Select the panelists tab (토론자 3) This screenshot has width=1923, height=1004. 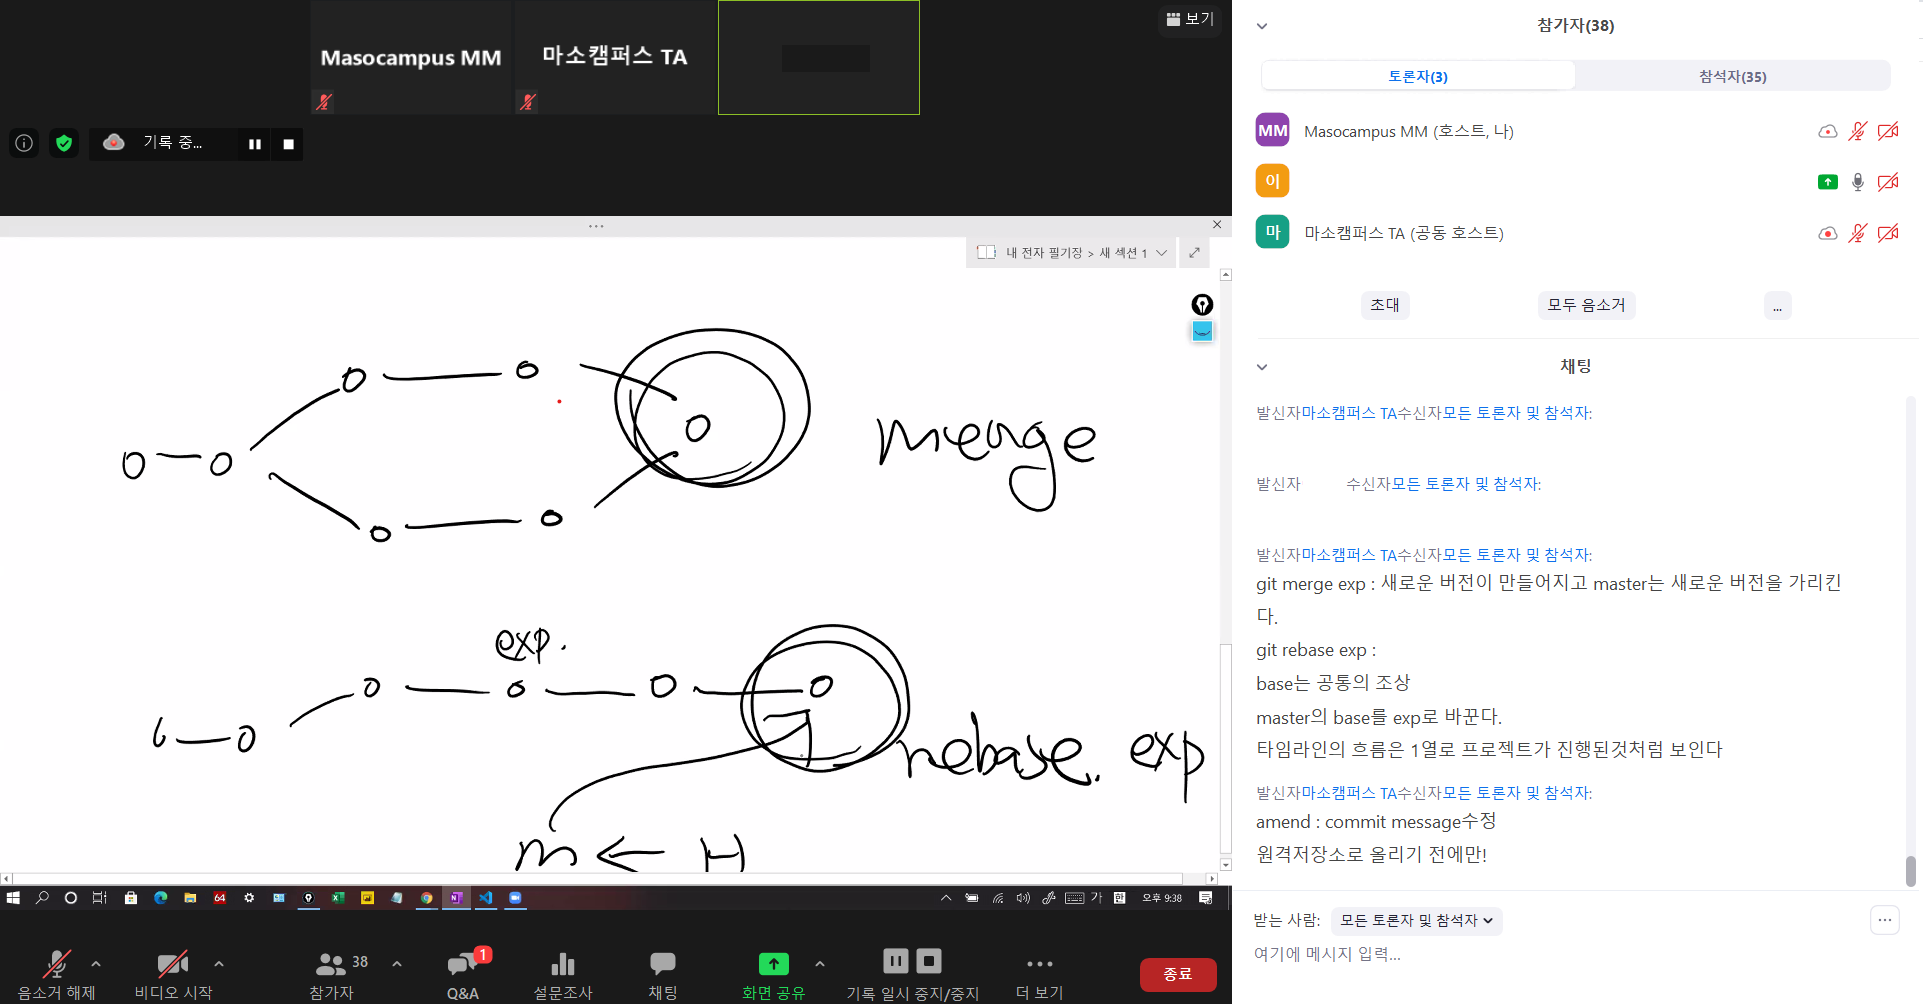1417,76
